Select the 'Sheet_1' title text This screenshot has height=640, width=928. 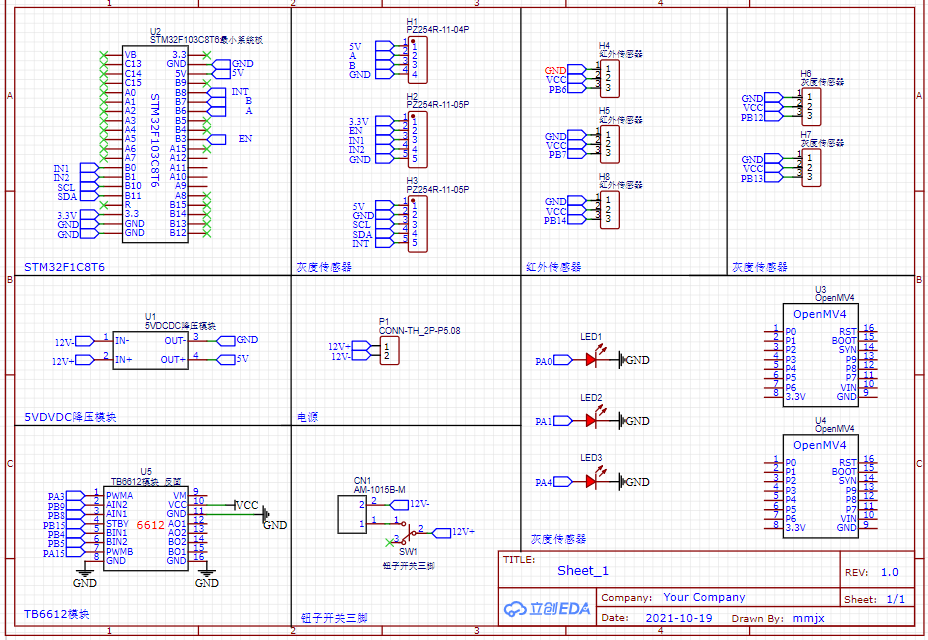point(583,571)
